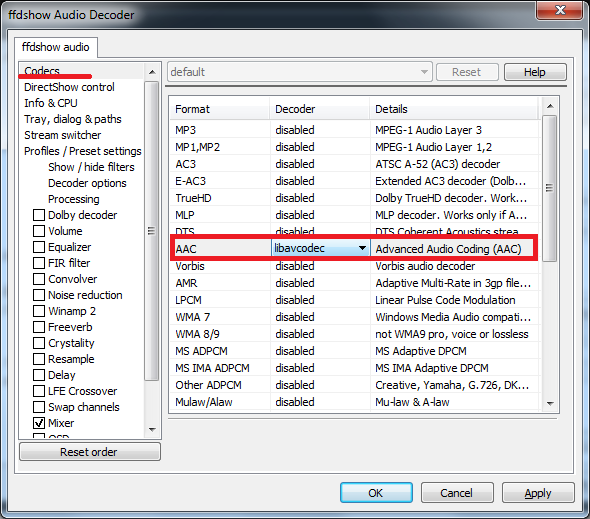The width and height of the screenshot is (590, 519).
Task: Enable the Dolby decoder checkbox
Action: (x=39, y=215)
